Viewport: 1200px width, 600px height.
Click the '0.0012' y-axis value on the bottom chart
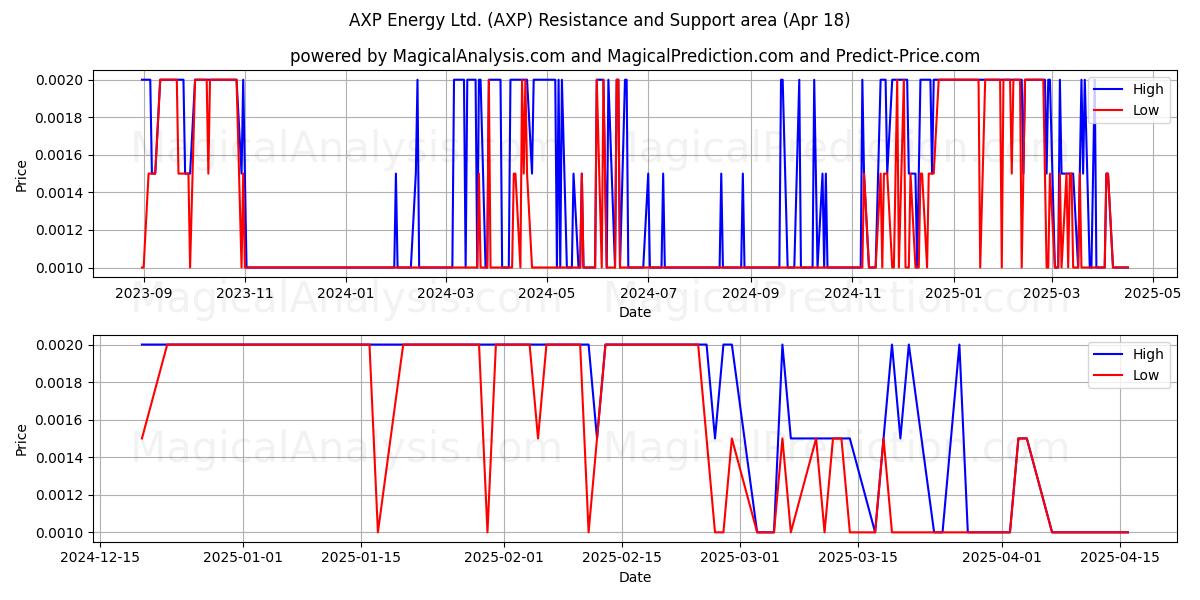61,495
